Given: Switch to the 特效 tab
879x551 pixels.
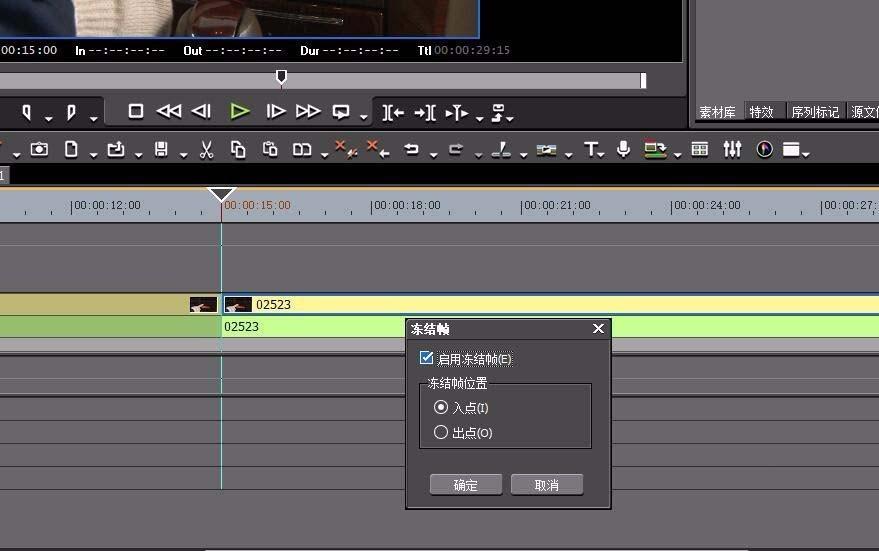Looking at the screenshot, I should point(762,112).
